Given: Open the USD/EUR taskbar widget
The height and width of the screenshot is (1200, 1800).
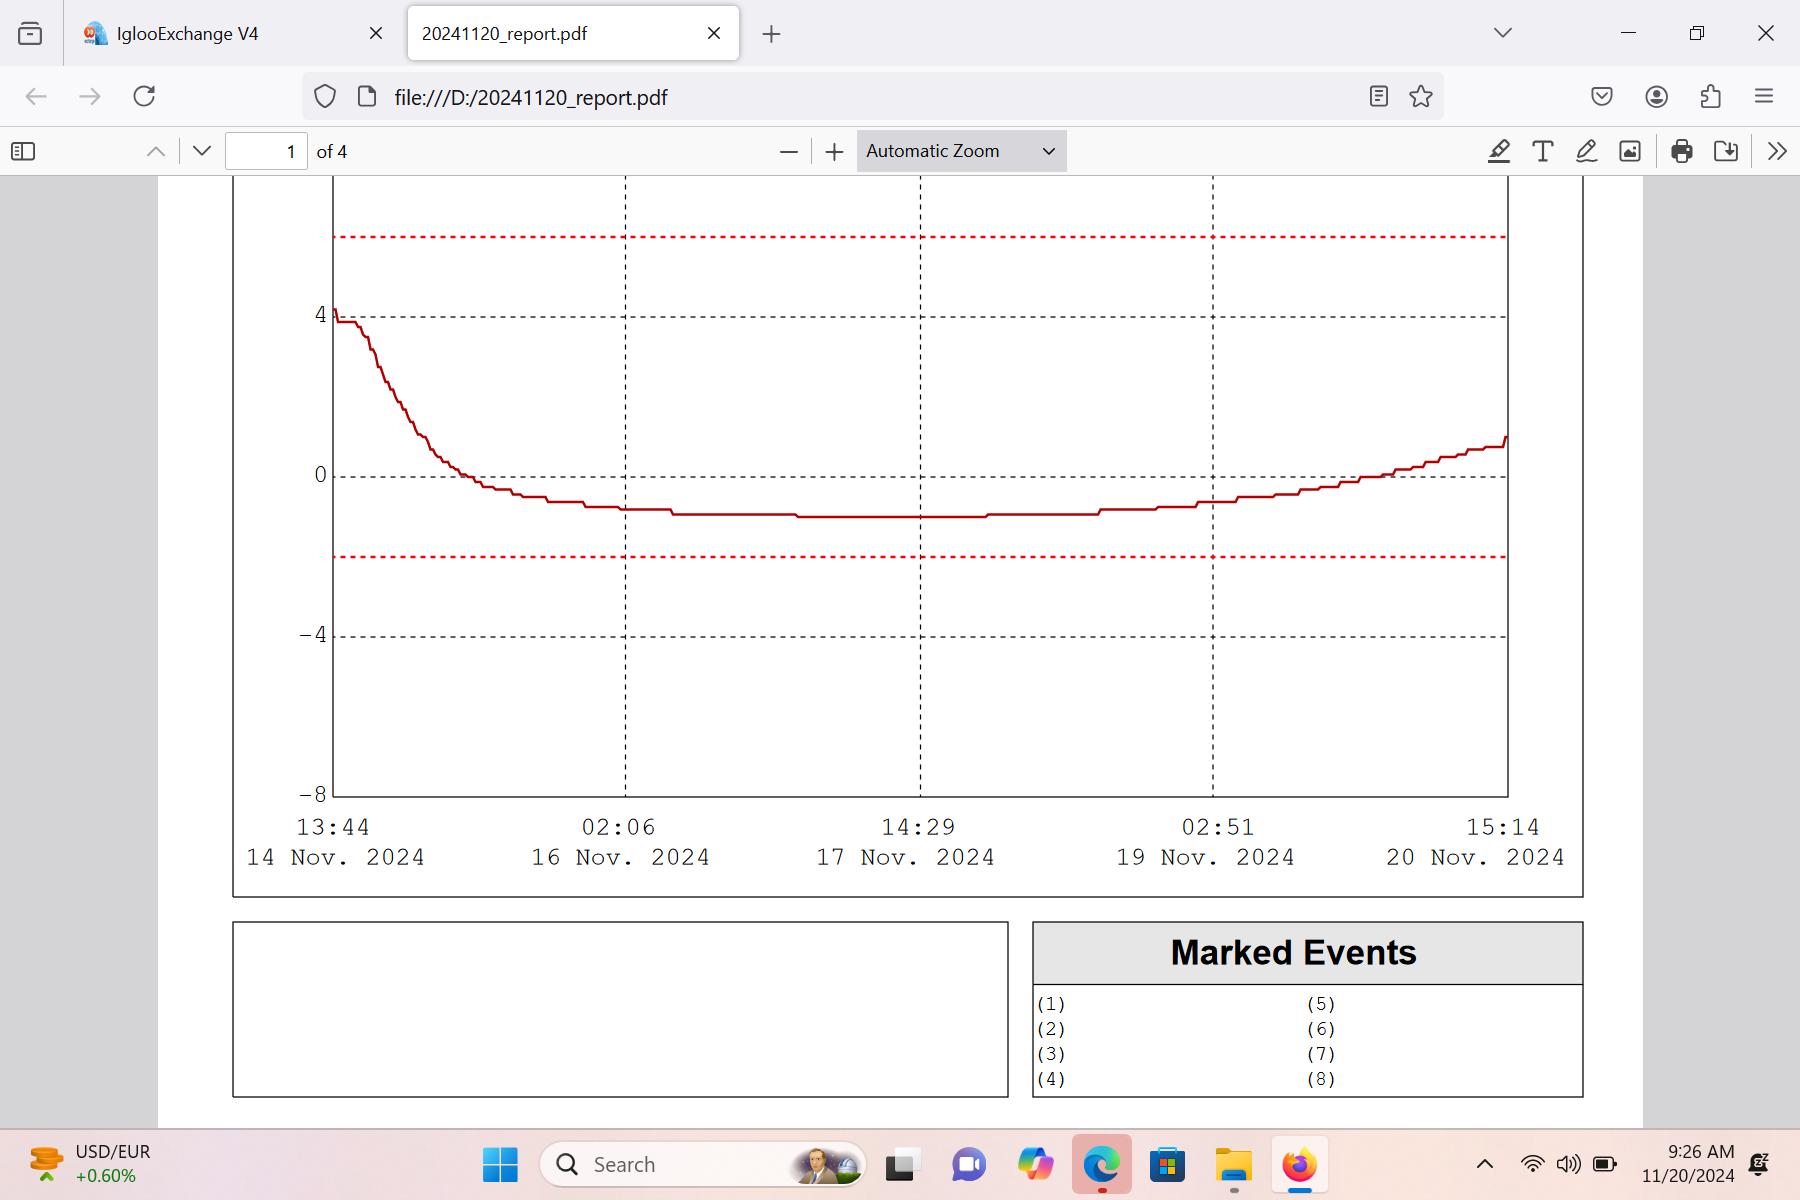Looking at the screenshot, I should [x=90, y=1164].
